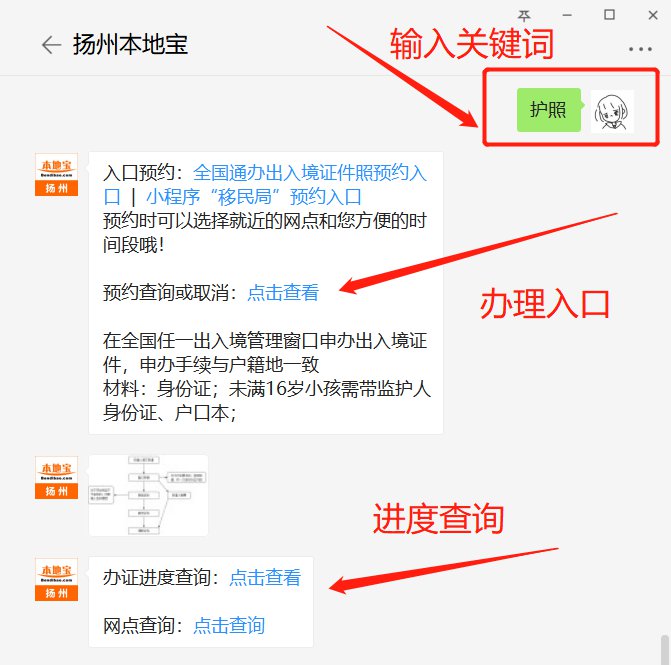This screenshot has height=665, width=671.
Task: Open the three-dots more options menu
Action: (x=640, y=49)
